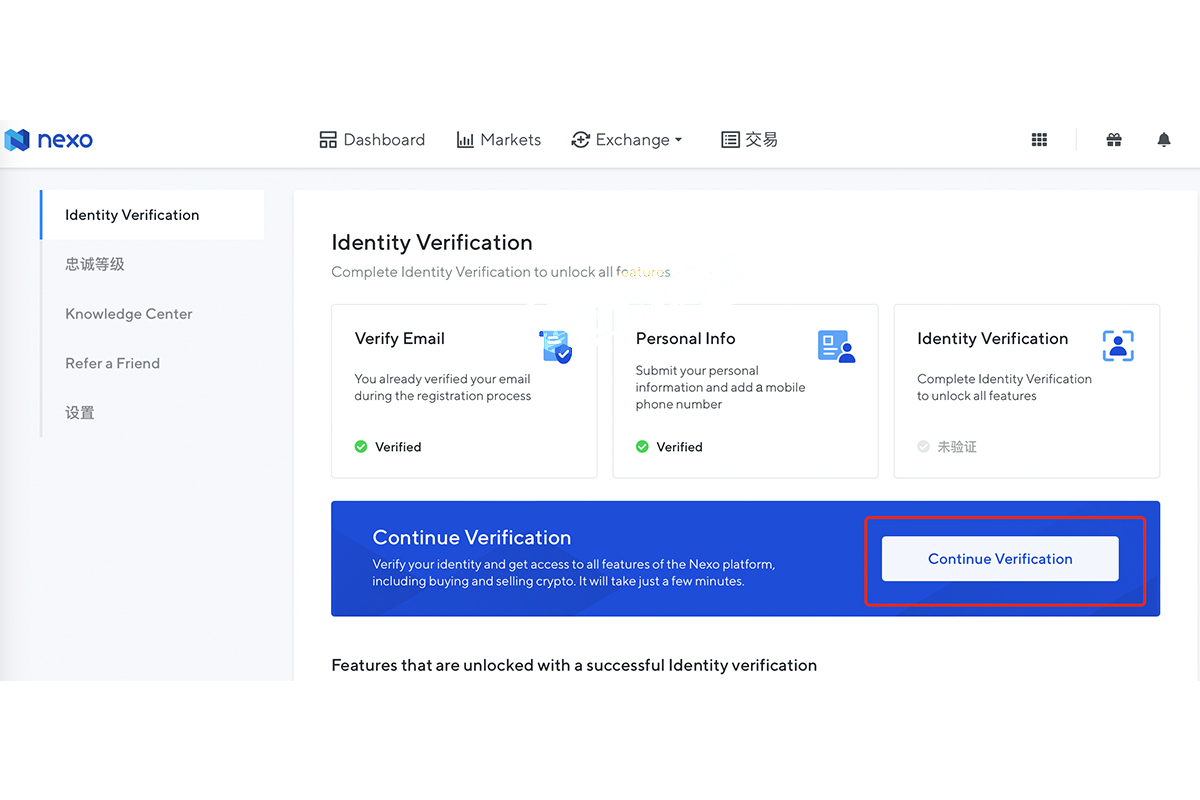Click 'Submit your personal information' description
Screen dimensions: 1200x800
pos(720,387)
